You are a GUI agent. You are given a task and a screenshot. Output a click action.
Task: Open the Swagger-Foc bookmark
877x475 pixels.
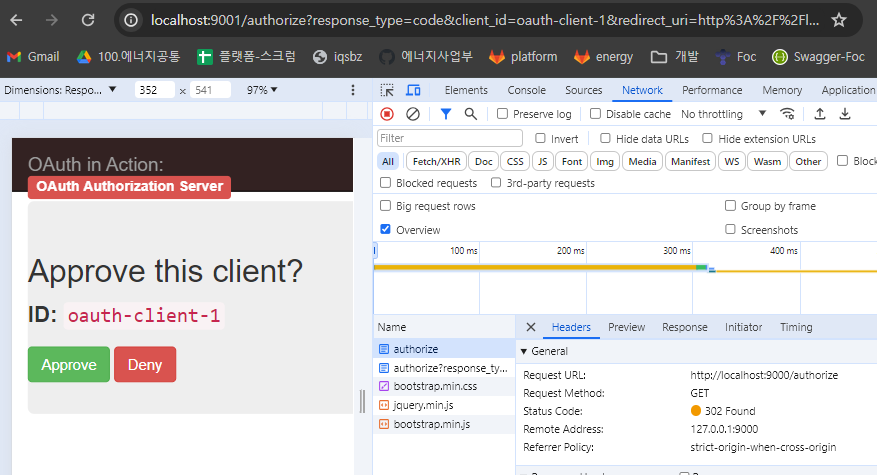(x=818, y=57)
